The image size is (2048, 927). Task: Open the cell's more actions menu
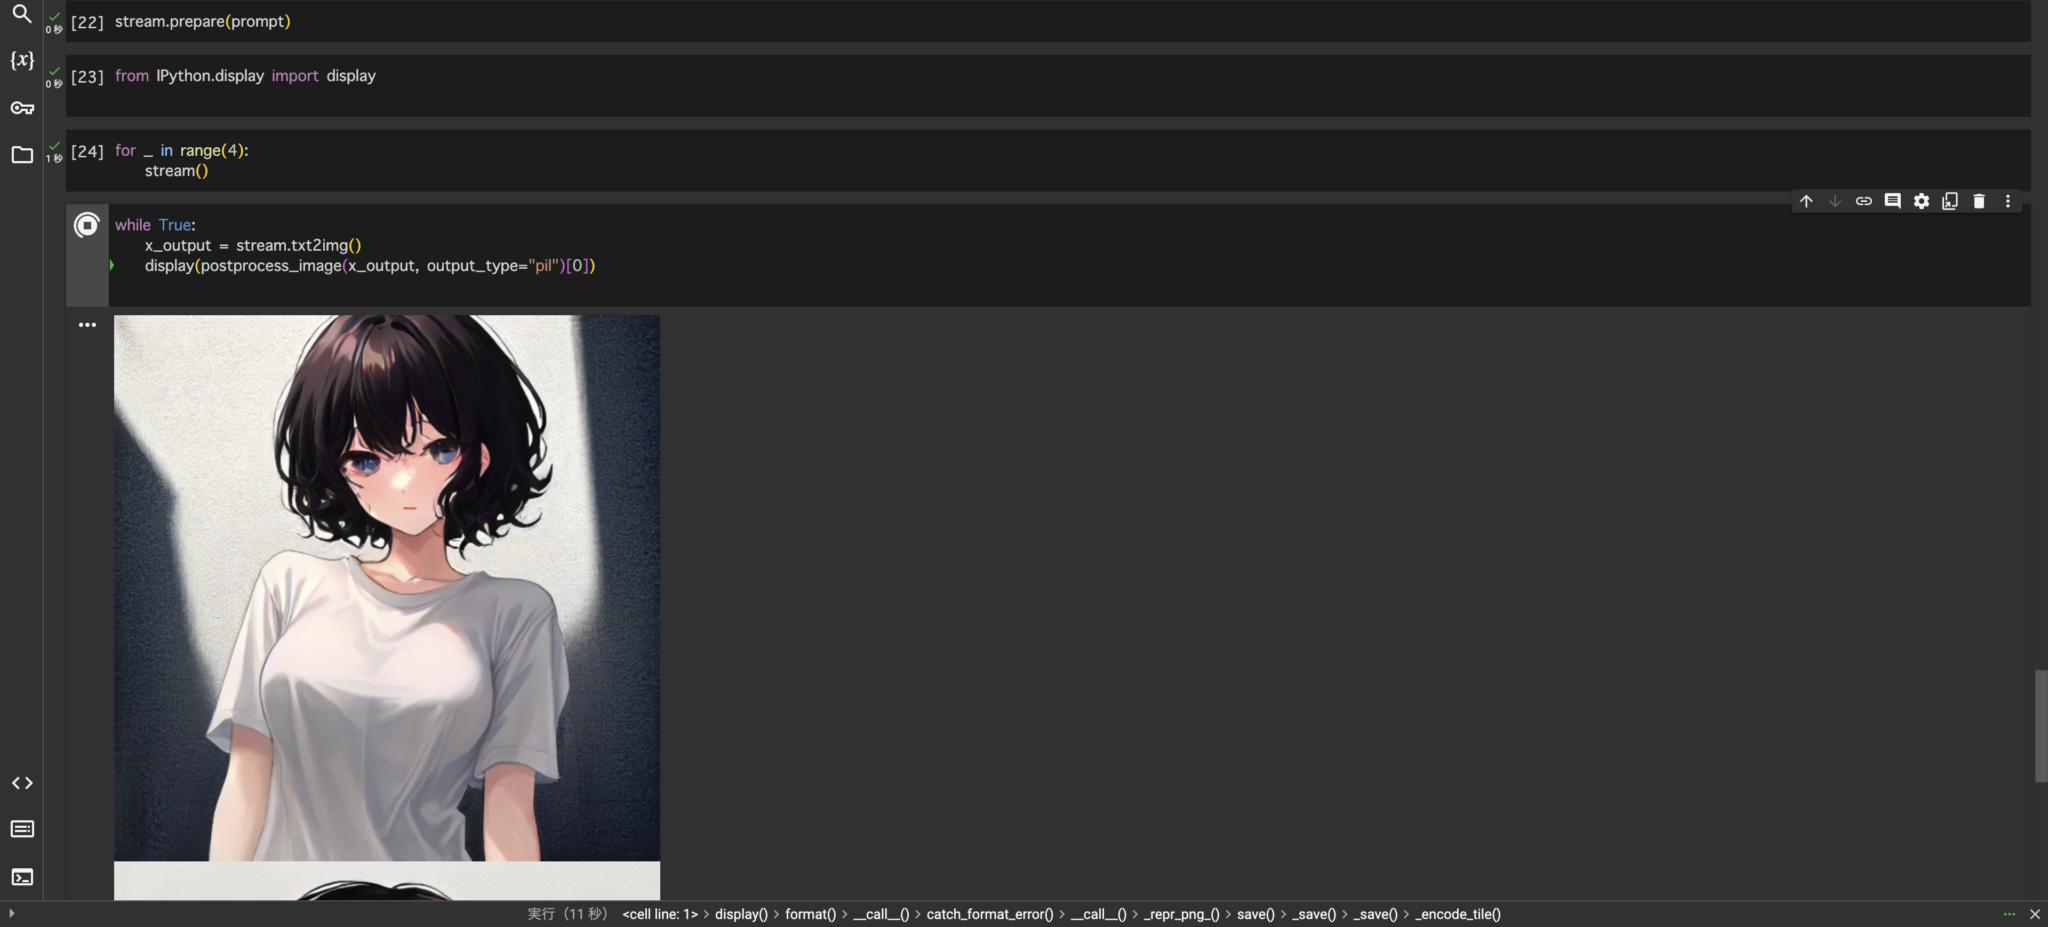[2007, 201]
